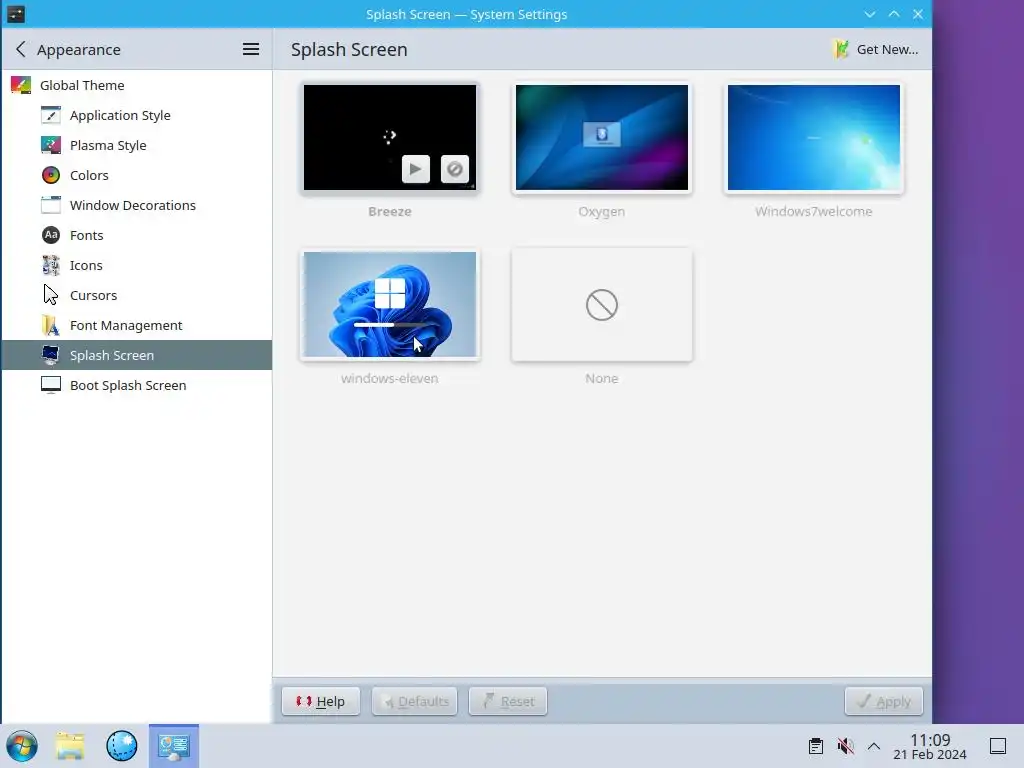The width and height of the screenshot is (1024, 768).
Task: Select the Breeze splash screen thumbnail
Action: pyautogui.click(x=390, y=137)
